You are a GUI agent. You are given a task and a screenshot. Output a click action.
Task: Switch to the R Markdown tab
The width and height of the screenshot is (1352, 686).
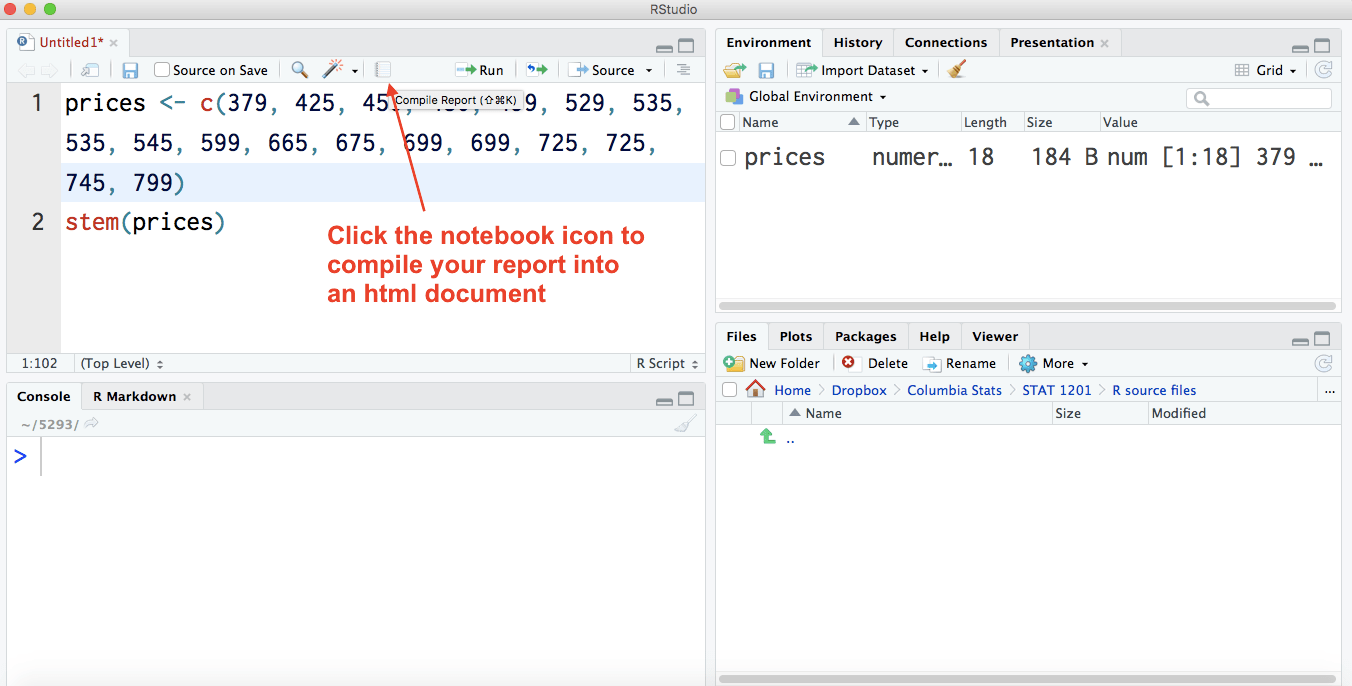click(x=134, y=397)
